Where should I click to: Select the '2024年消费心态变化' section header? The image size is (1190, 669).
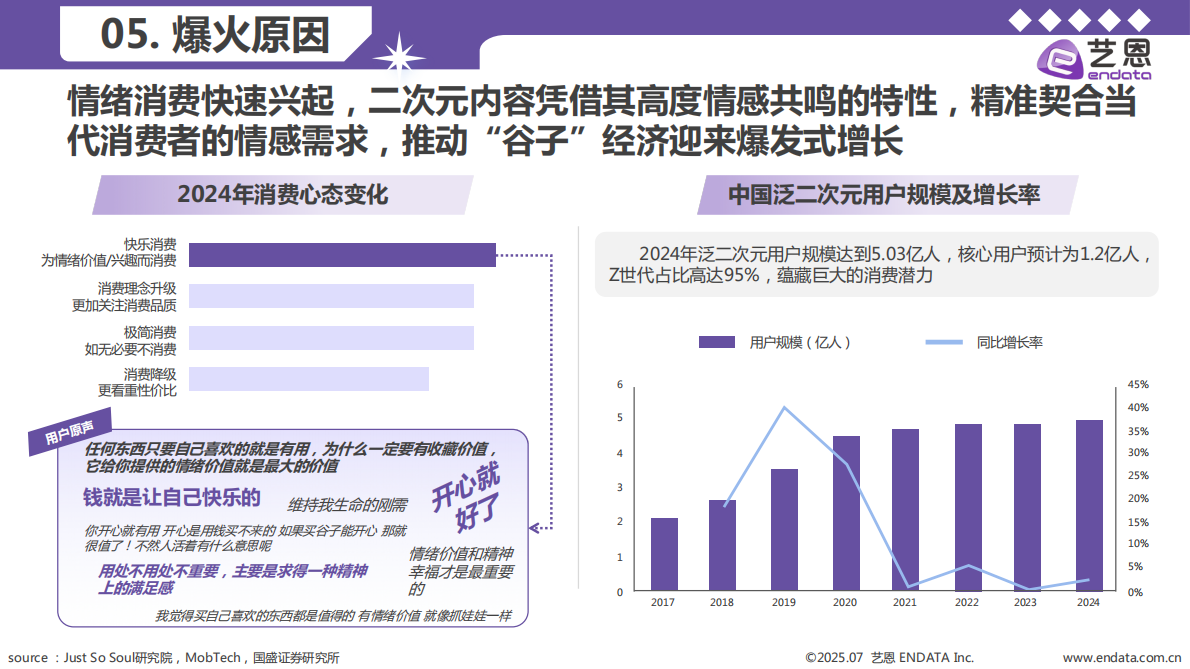pos(282,195)
